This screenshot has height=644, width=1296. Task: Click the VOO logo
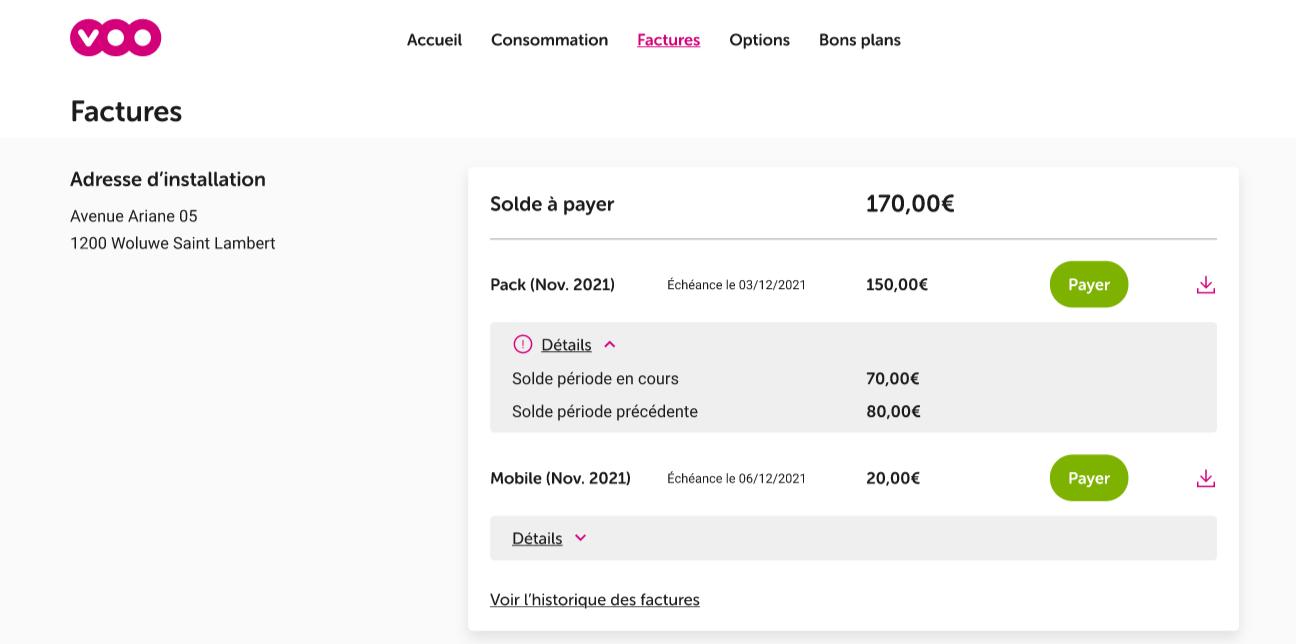(x=115, y=36)
